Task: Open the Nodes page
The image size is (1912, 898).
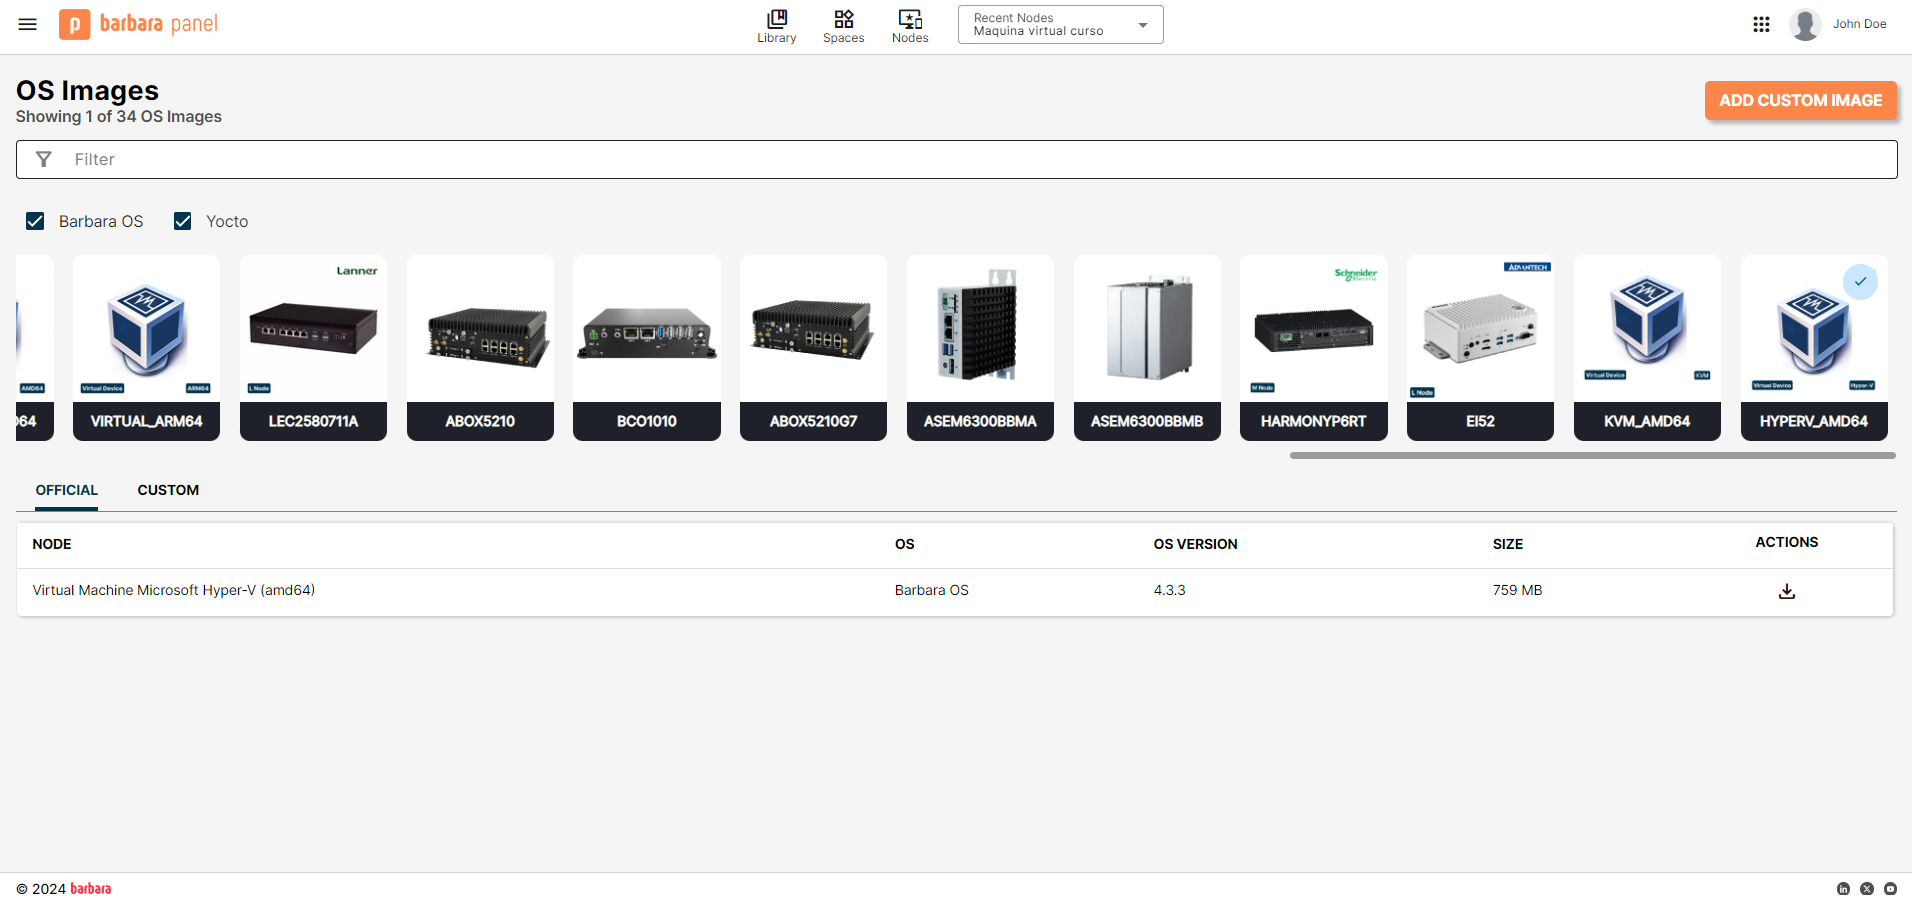Action: pyautogui.click(x=910, y=27)
